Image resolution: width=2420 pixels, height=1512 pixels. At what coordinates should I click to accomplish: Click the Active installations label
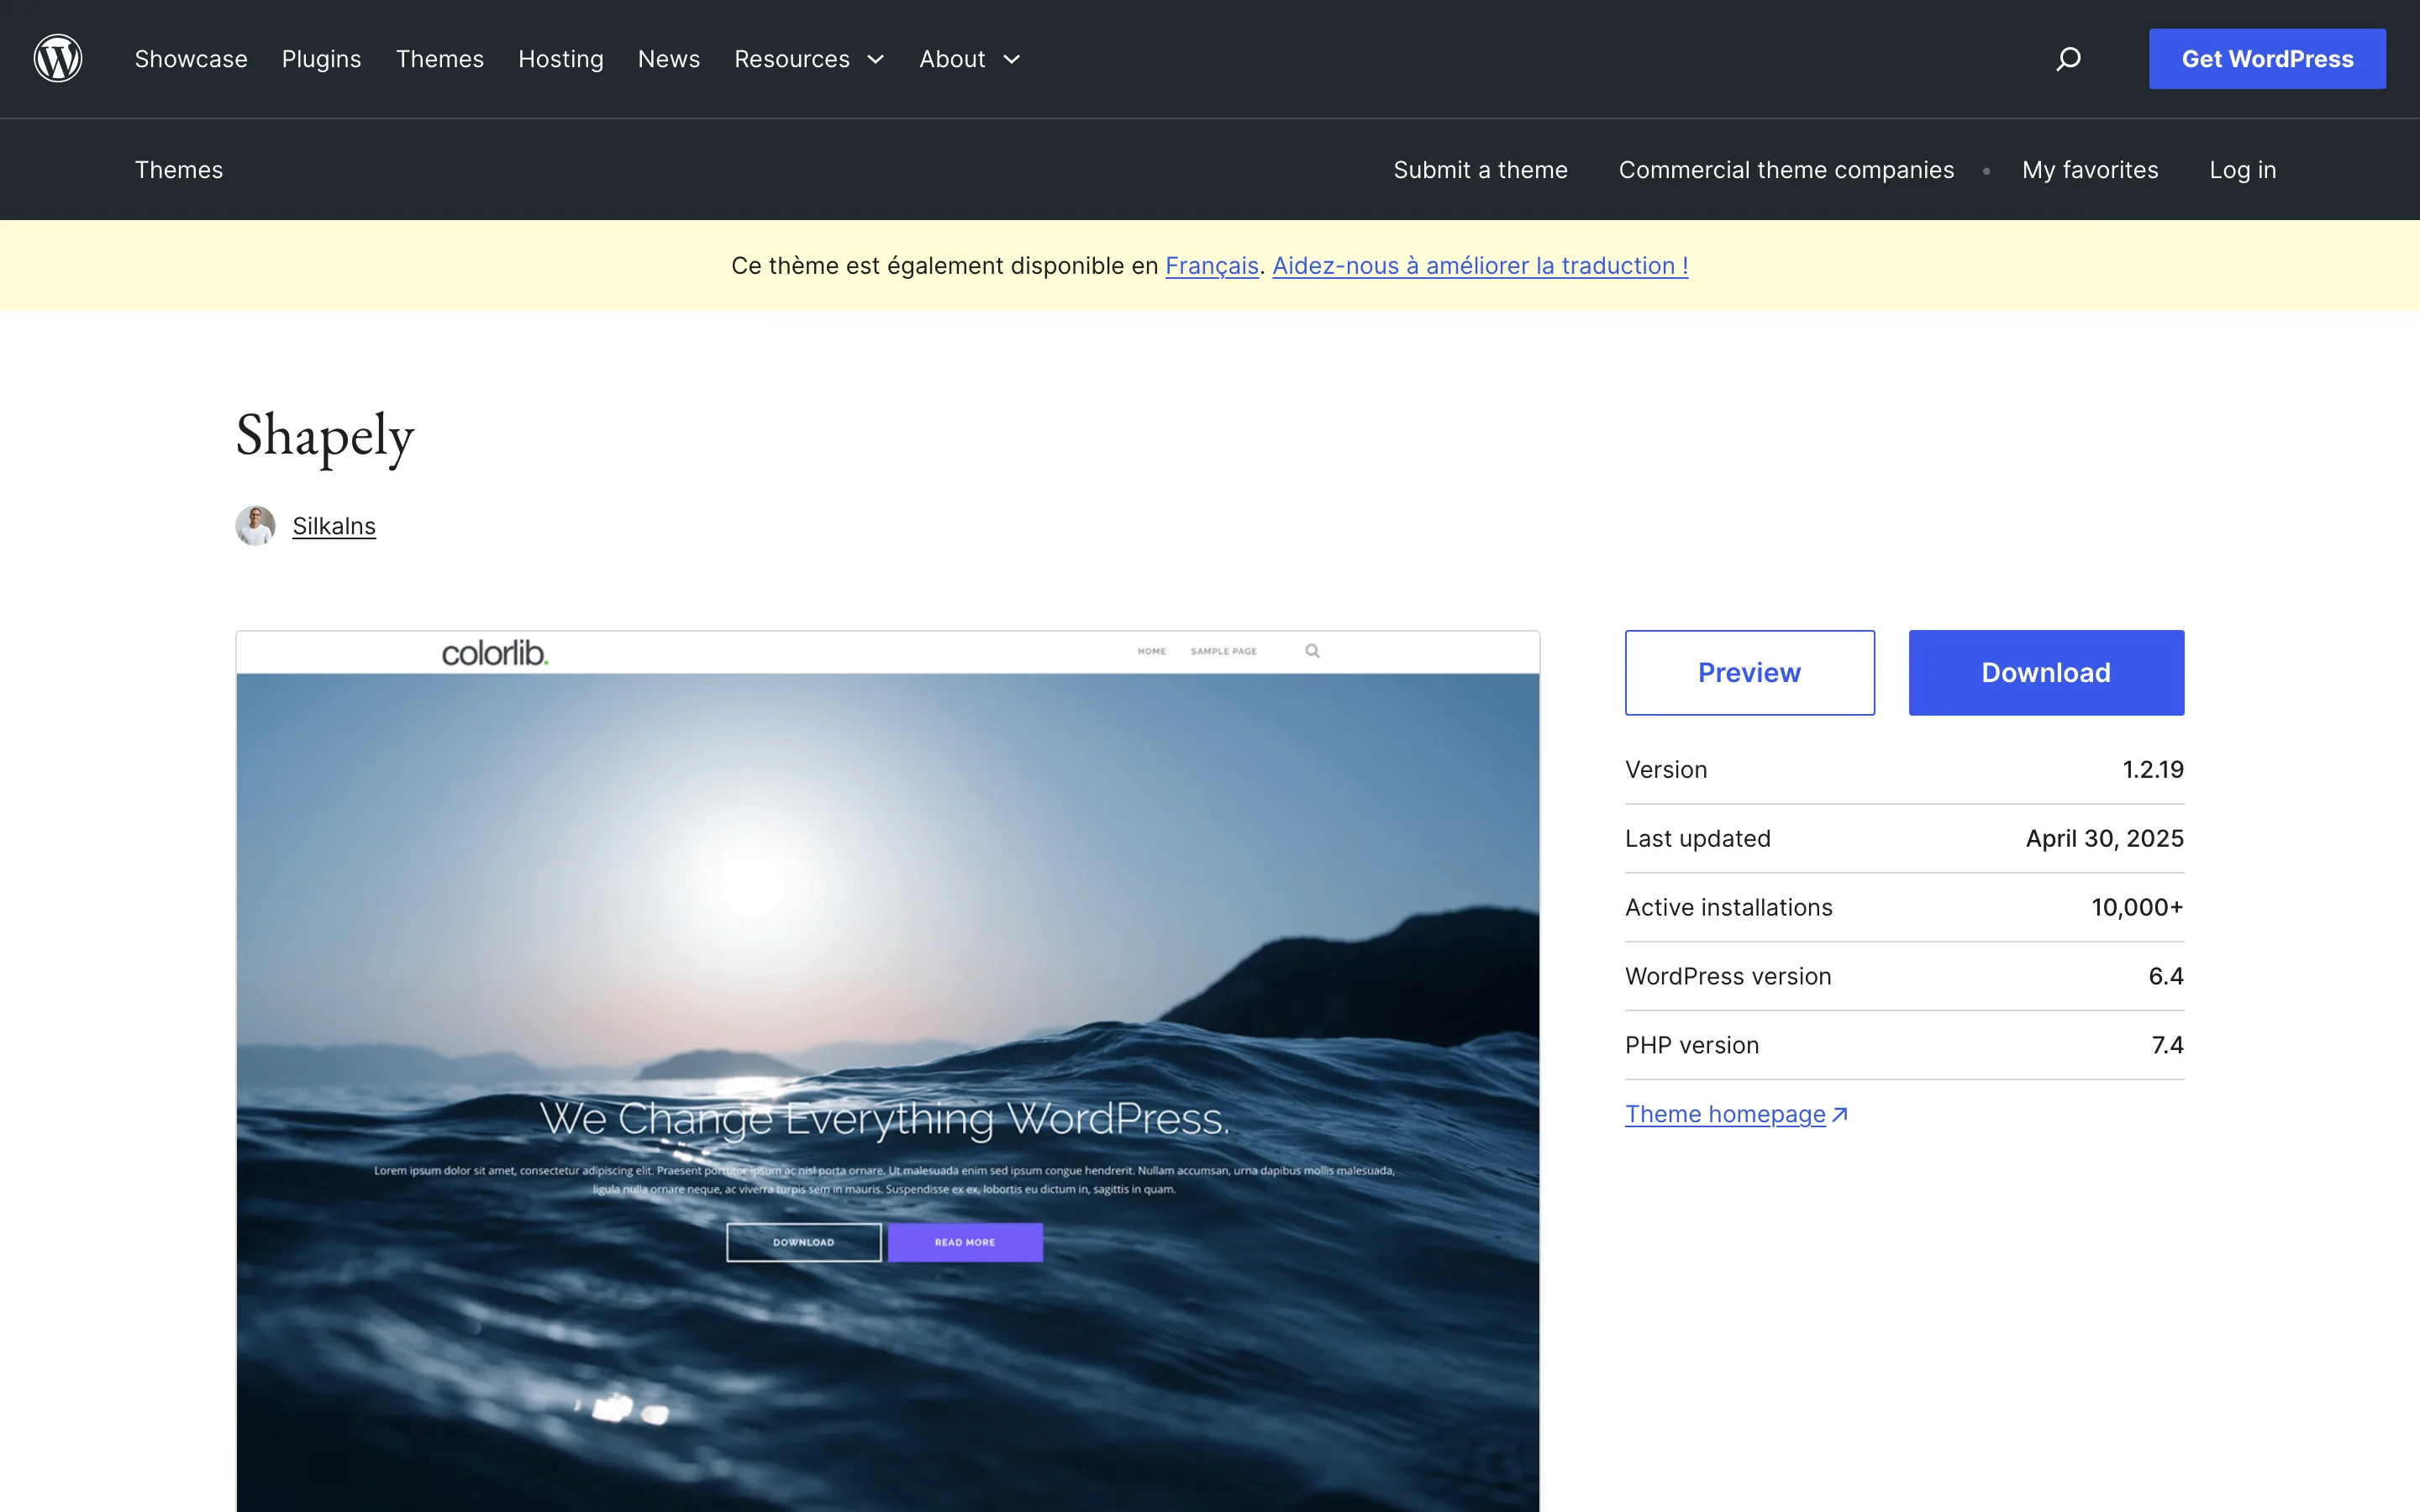(1729, 908)
